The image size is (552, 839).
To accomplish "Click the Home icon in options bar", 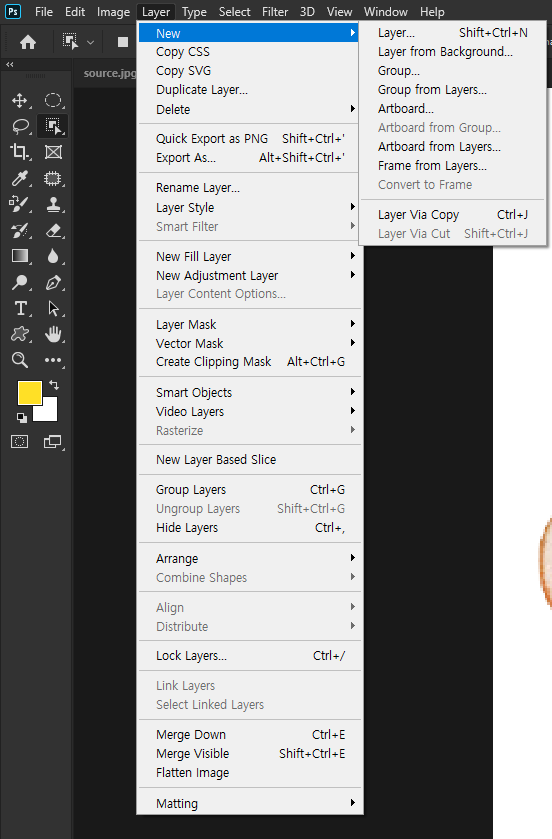I will pos(28,41).
